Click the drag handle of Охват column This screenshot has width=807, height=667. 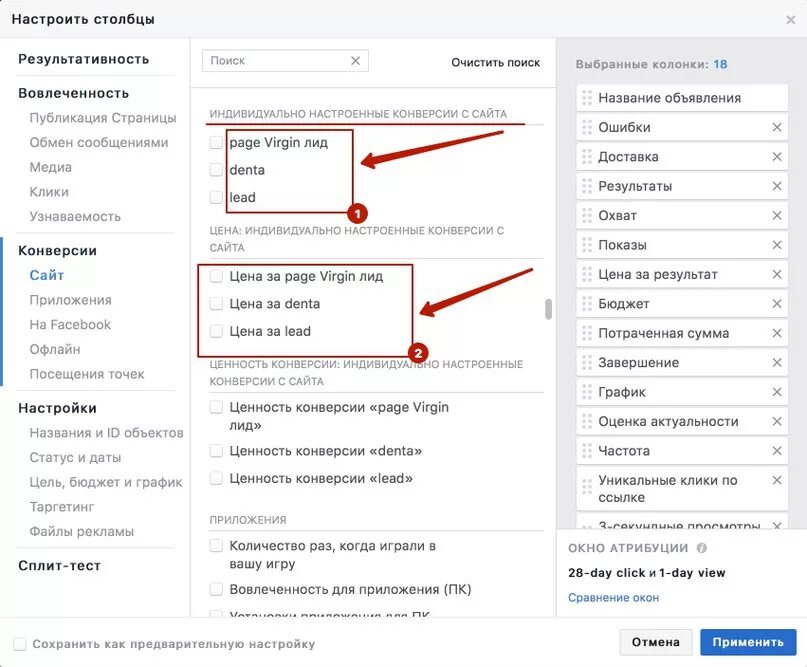tap(587, 215)
